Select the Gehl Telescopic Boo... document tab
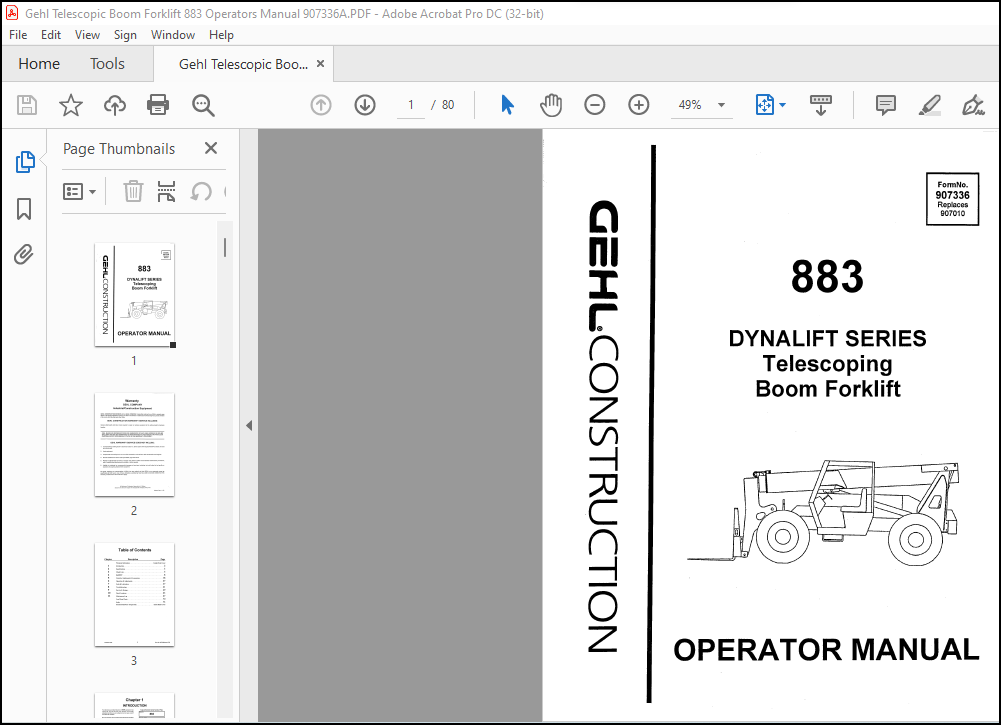Image resolution: width=1001 pixels, height=725 pixels. coord(243,64)
